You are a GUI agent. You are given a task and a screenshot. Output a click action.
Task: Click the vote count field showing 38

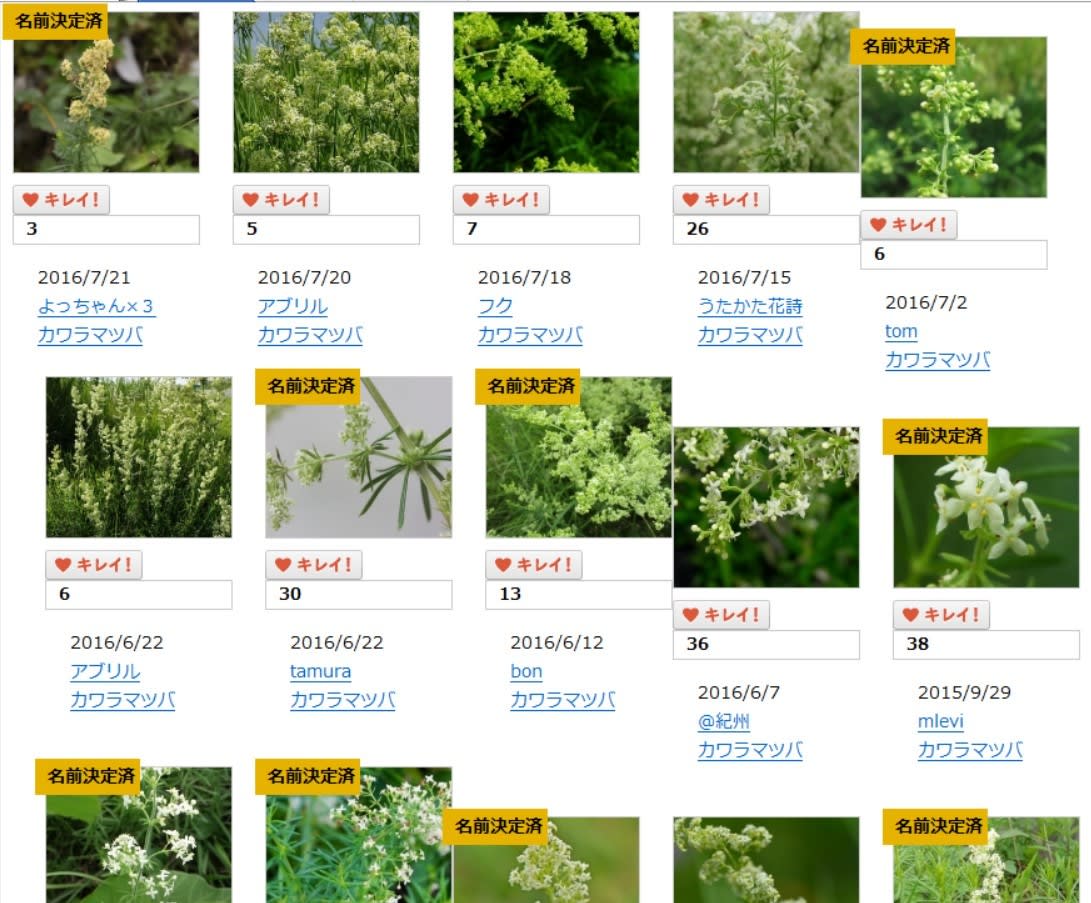coord(986,644)
